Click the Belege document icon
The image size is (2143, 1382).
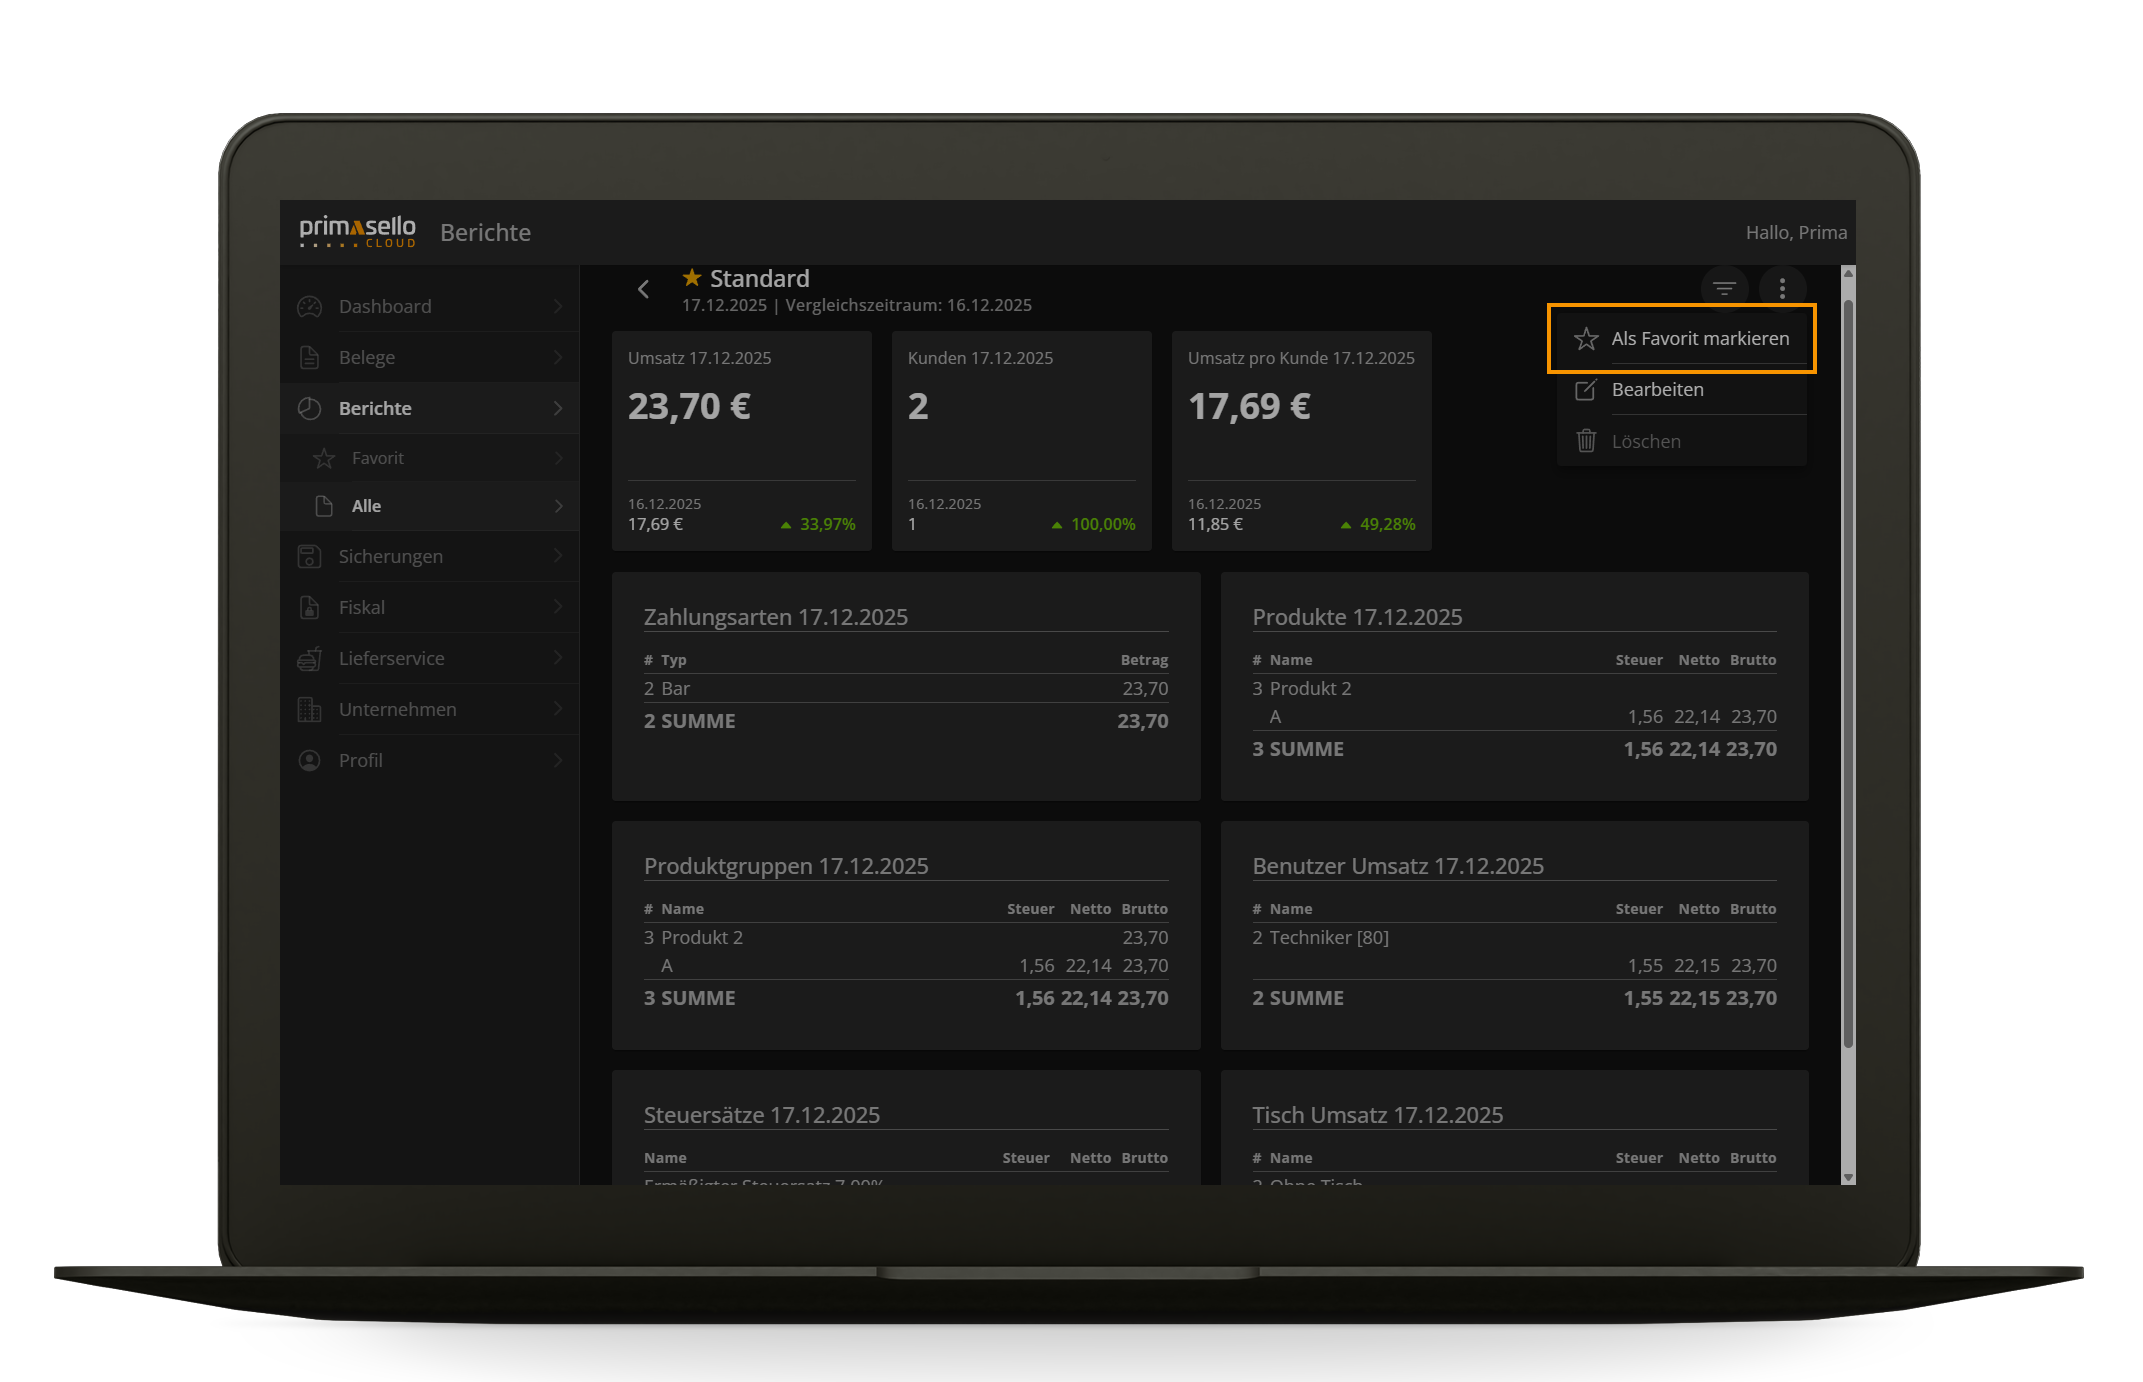(x=310, y=358)
